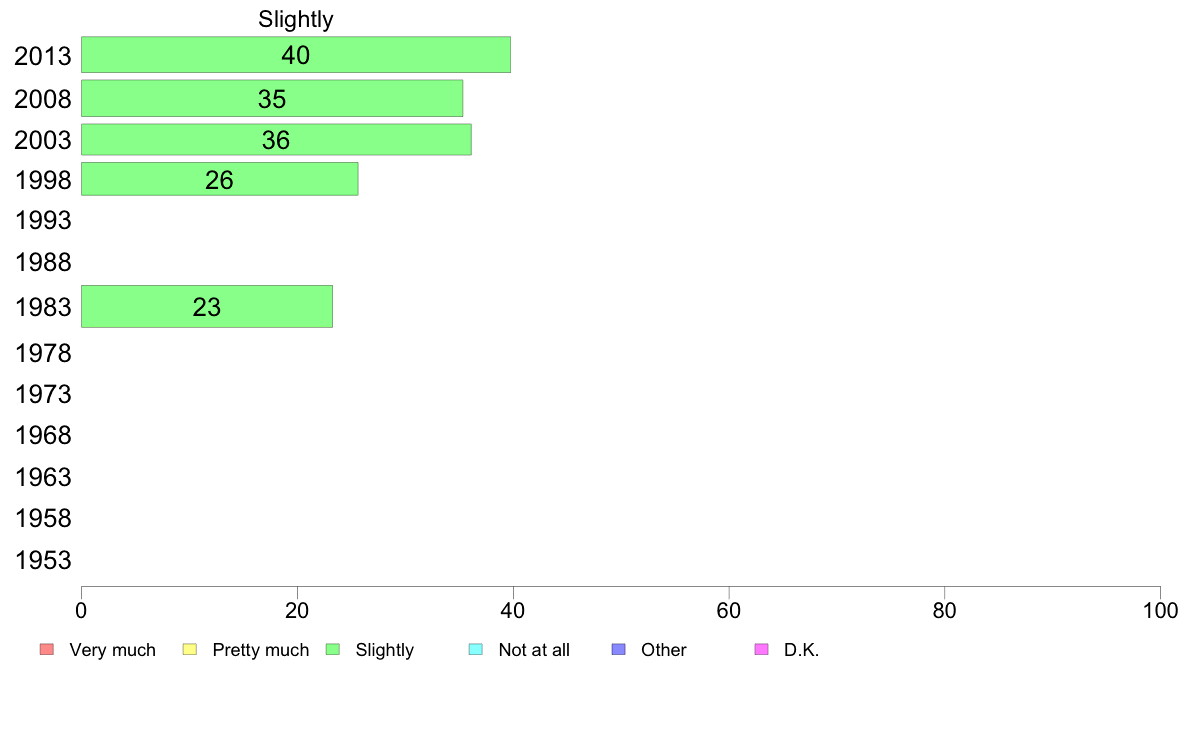
Task: Click the 60 tick on x-axis
Action: 728,611
